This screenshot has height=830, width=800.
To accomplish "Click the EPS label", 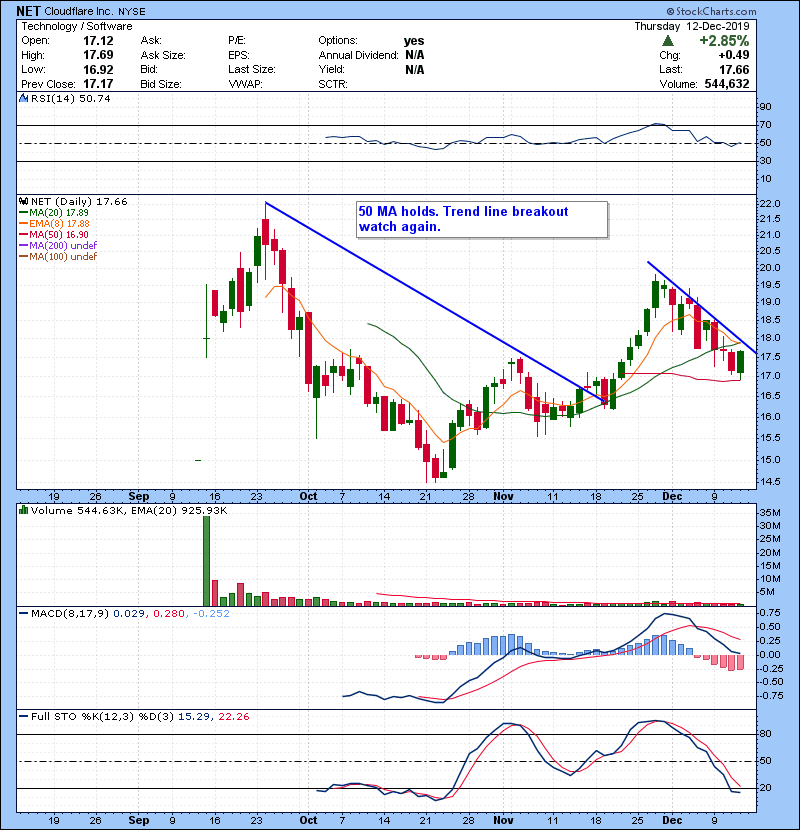I will [239, 55].
